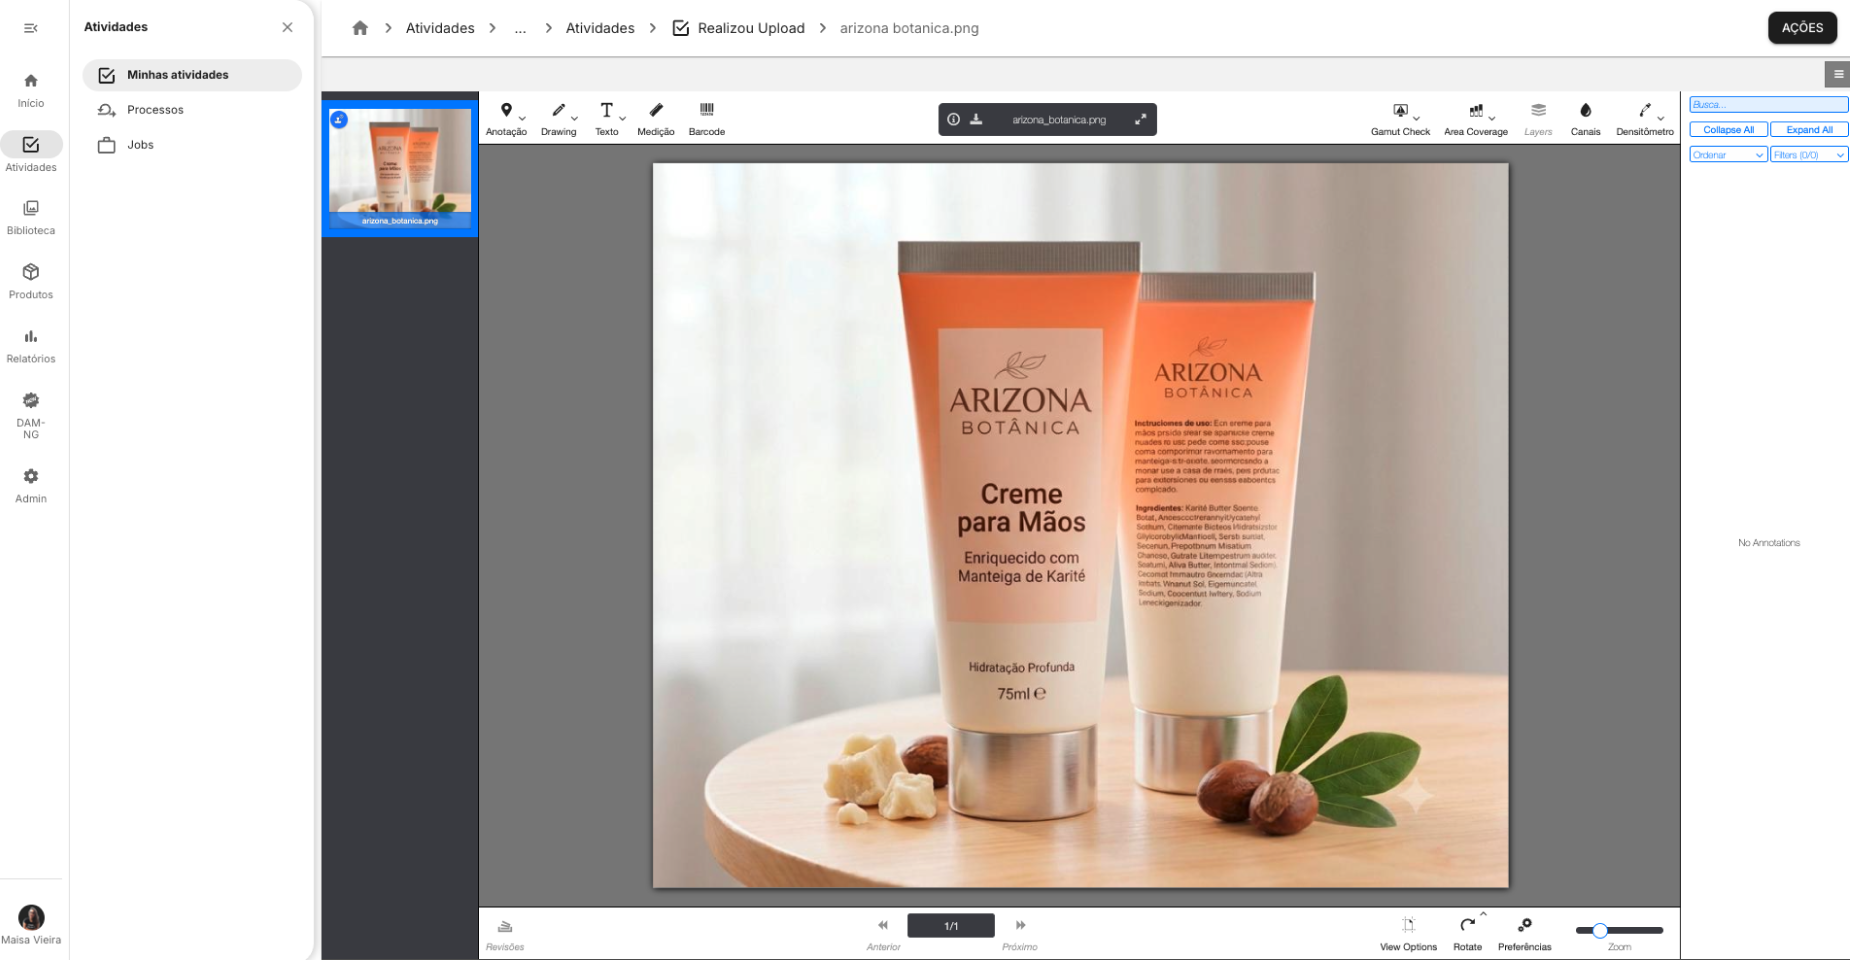This screenshot has height=960, width=1850.
Task: Adjust the Zoom slider
Action: click(1619, 930)
